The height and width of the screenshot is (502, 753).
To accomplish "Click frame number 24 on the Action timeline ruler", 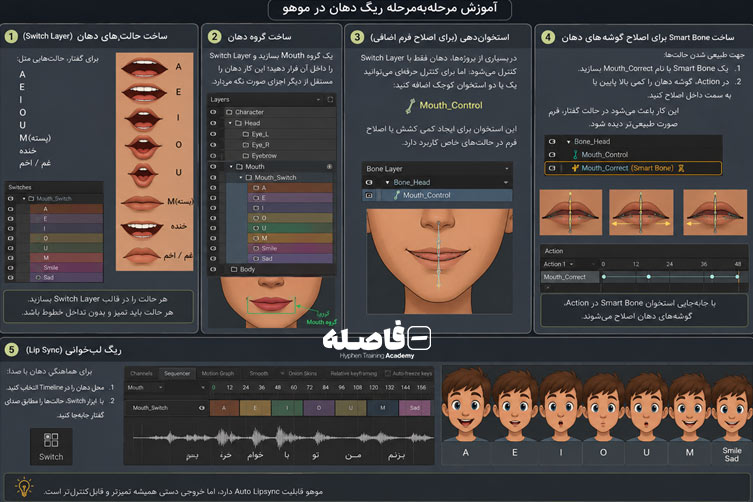I will pos(669,264).
